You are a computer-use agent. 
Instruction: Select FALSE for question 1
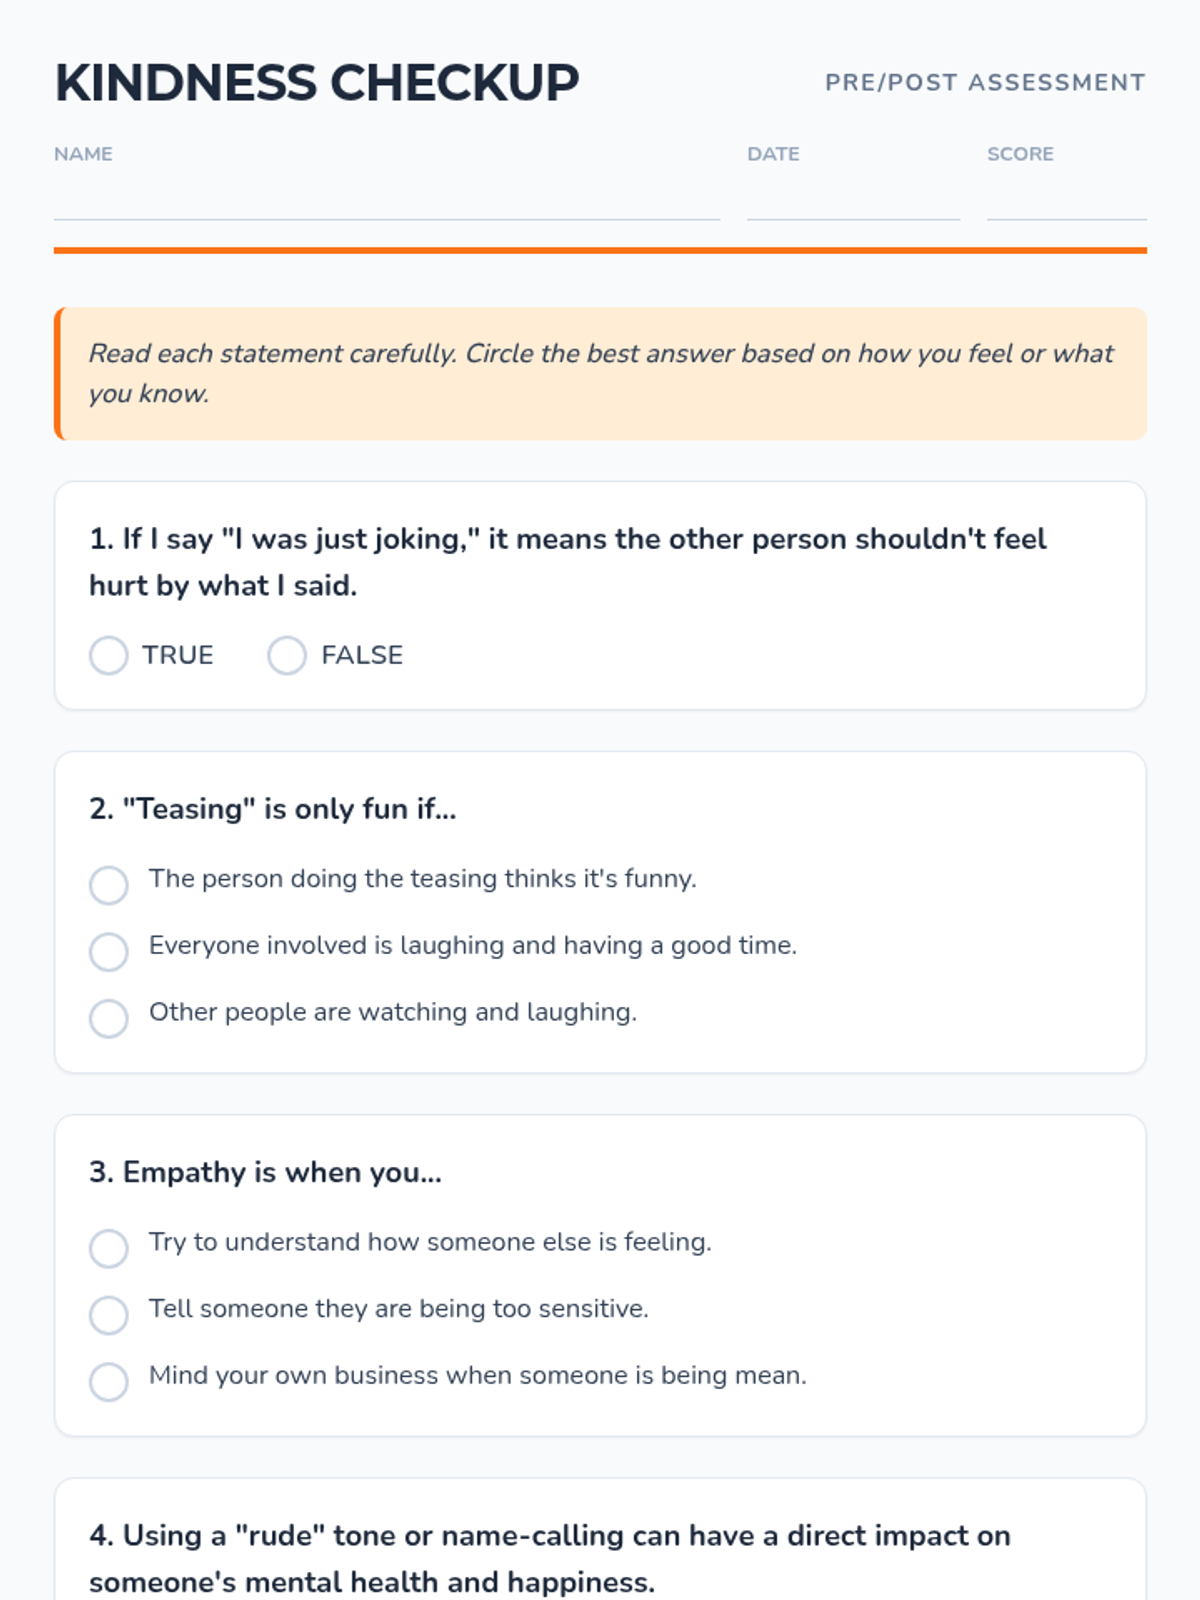coord(287,656)
